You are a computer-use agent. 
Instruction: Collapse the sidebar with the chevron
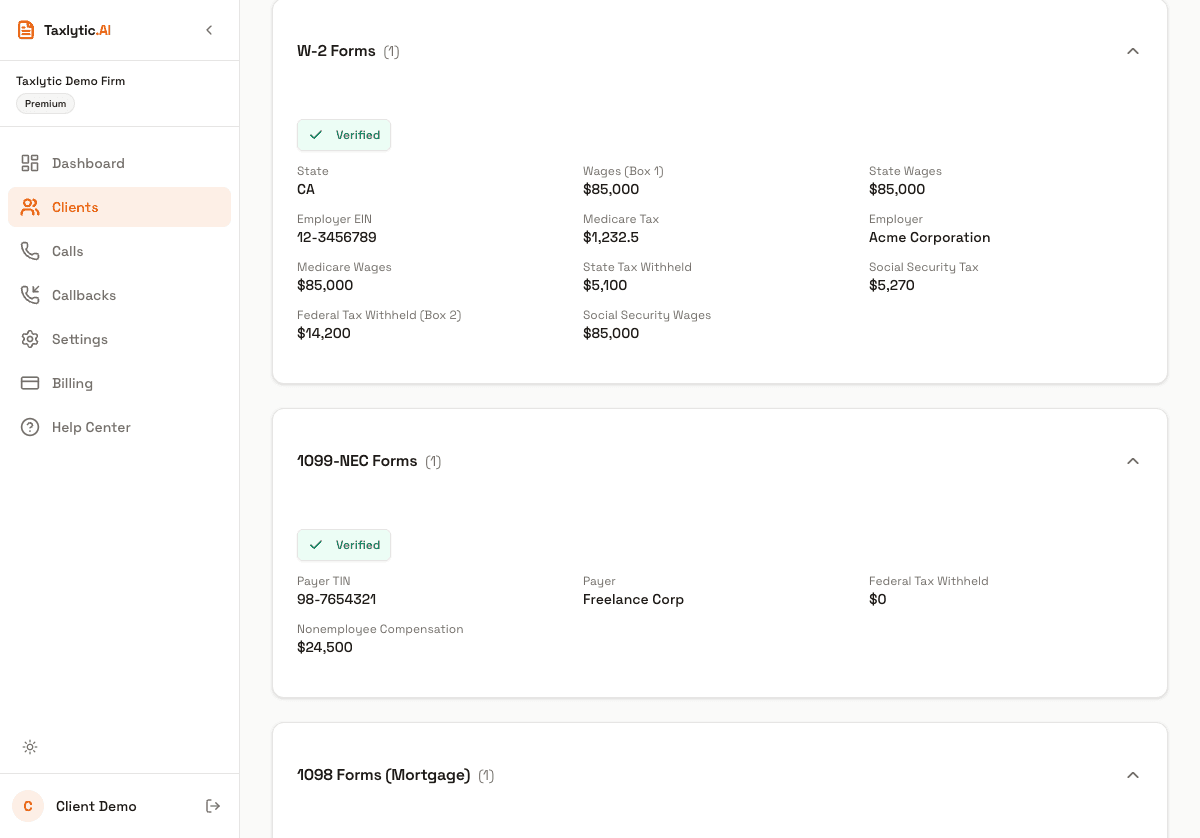click(209, 30)
